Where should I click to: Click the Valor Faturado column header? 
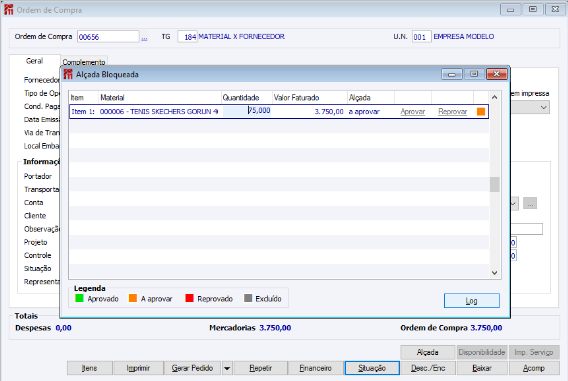(310, 97)
